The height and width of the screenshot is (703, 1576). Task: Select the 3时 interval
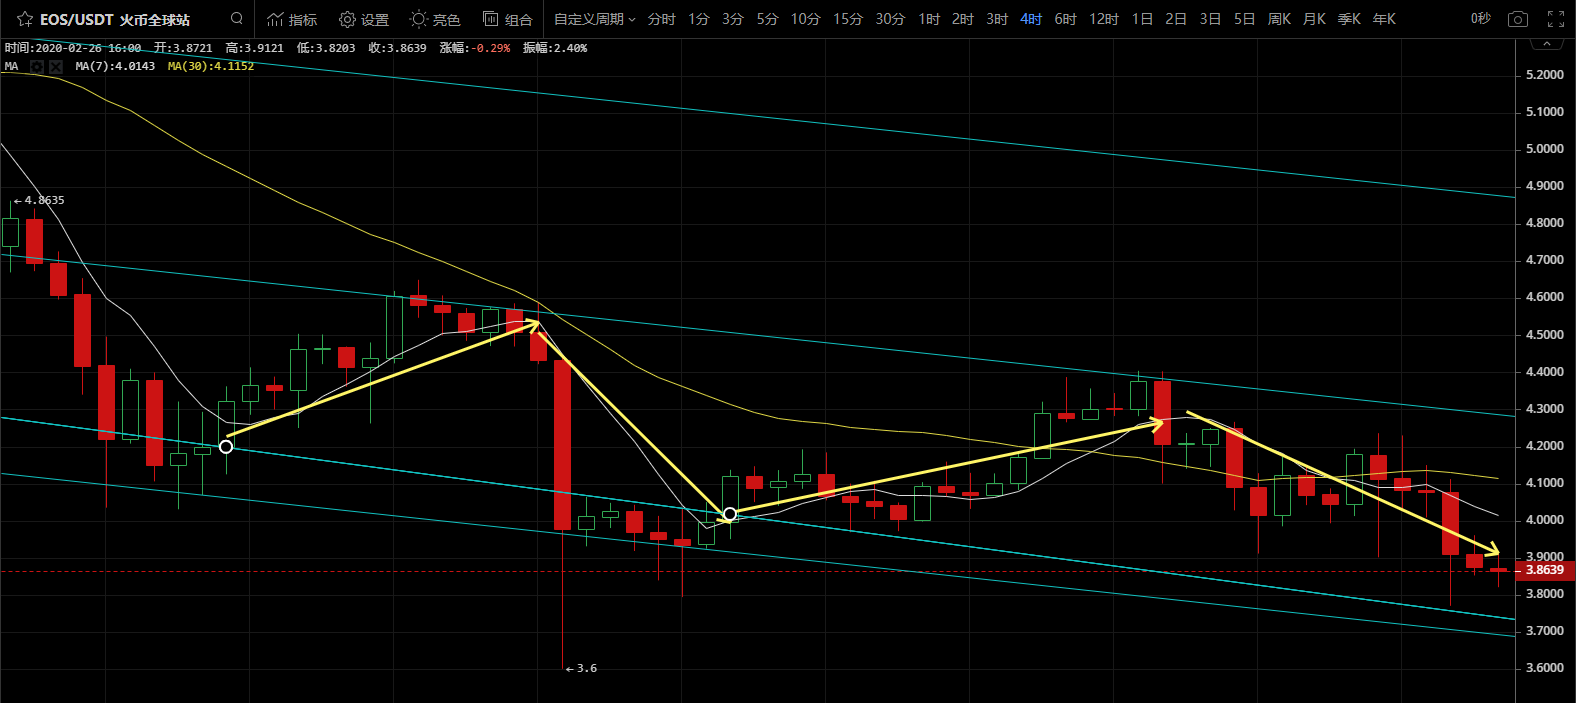coord(997,19)
